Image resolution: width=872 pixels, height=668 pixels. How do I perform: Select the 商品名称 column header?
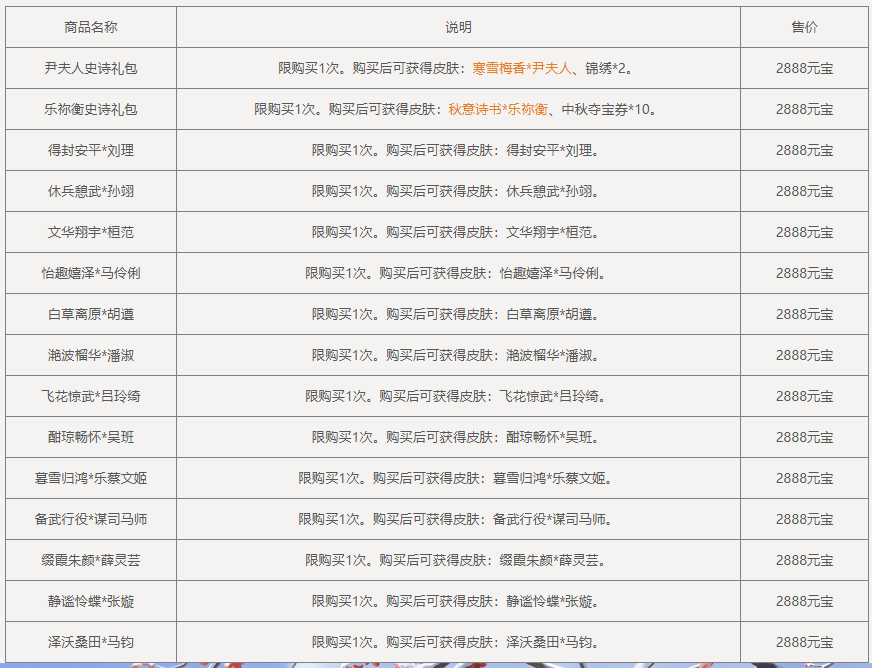click(91, 27)
